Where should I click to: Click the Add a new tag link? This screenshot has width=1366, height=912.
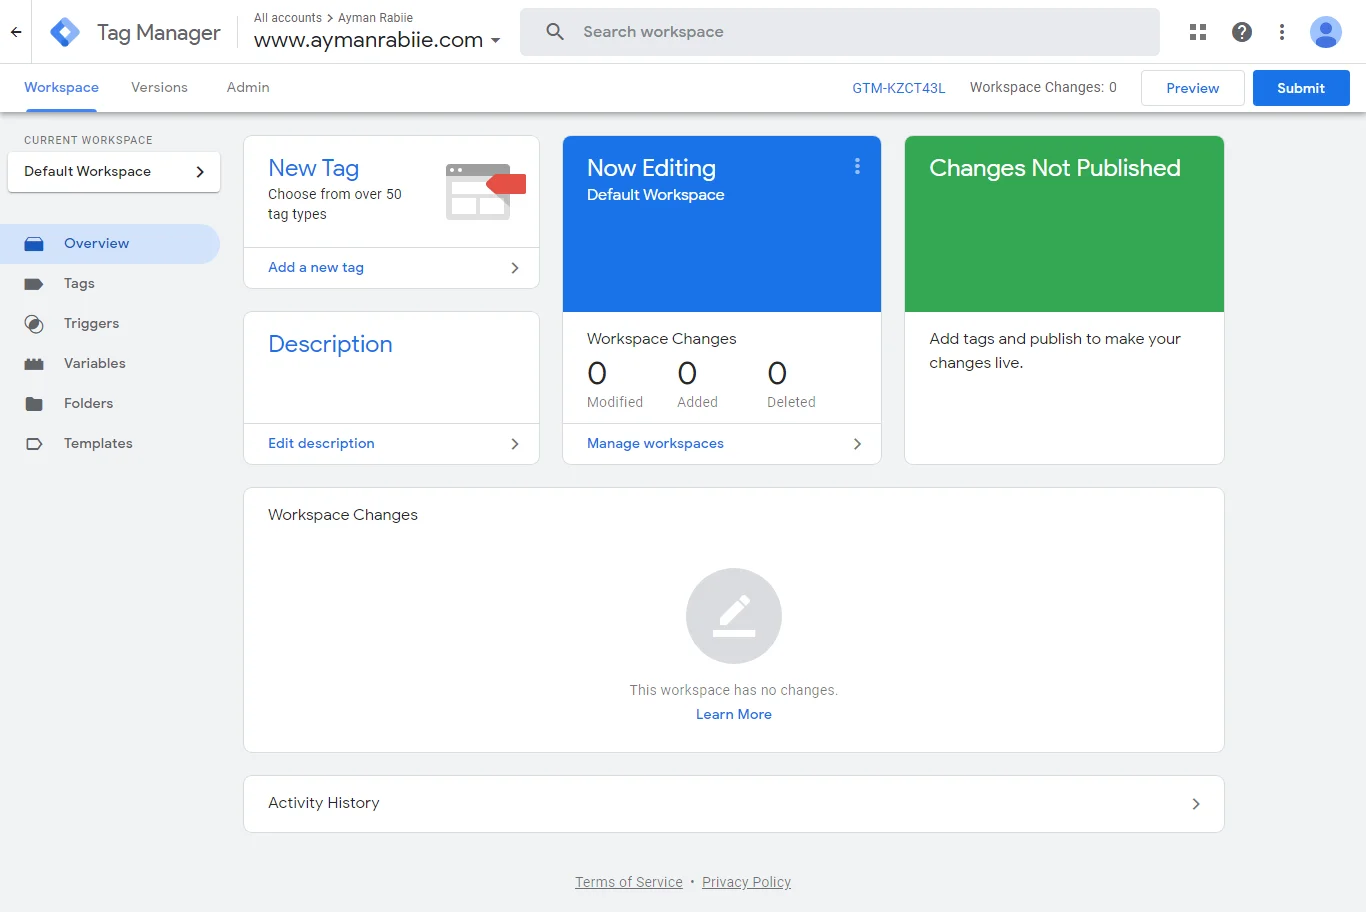(316, 268)
